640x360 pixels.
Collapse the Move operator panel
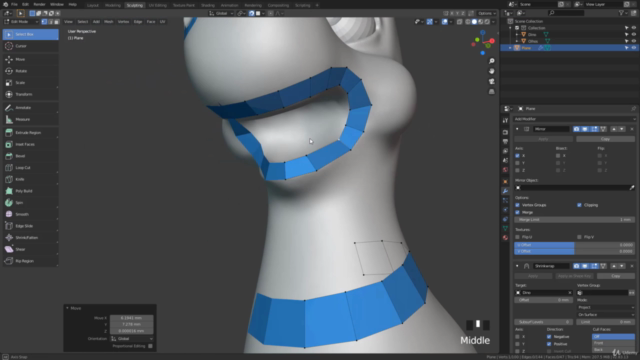pyautogui.click(x=67, y=308)
